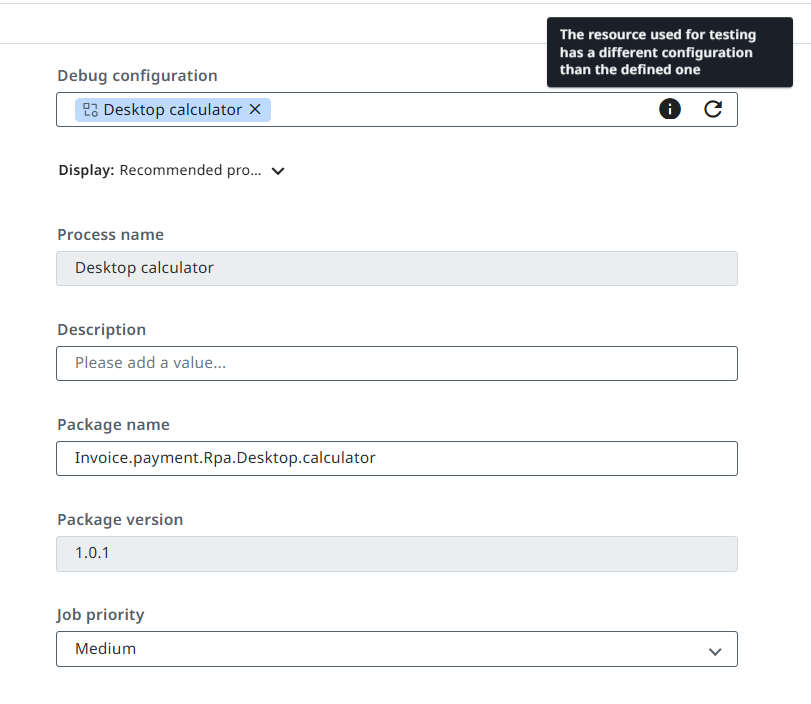Click the Job priority field label
The width and height of the screenshot is (811, 704).
[x=101, y=615]
